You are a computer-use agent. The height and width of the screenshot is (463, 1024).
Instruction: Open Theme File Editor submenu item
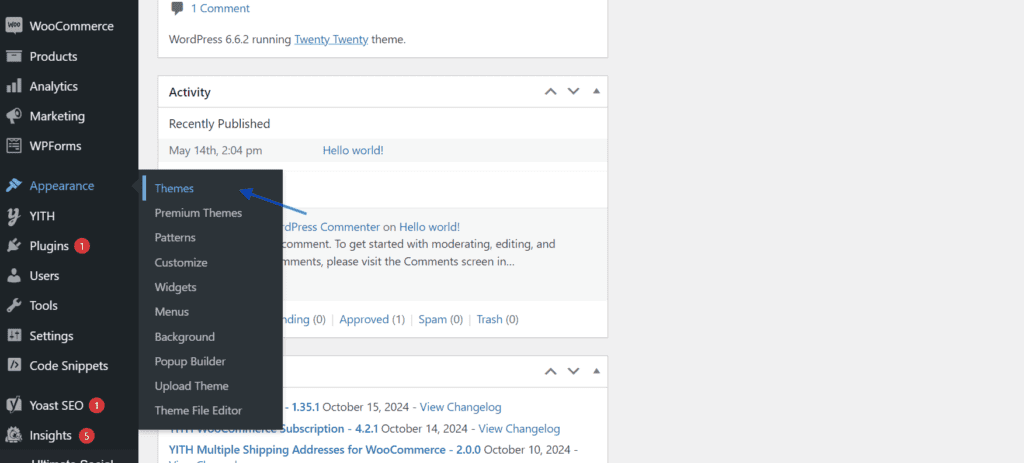click(199, 411)
